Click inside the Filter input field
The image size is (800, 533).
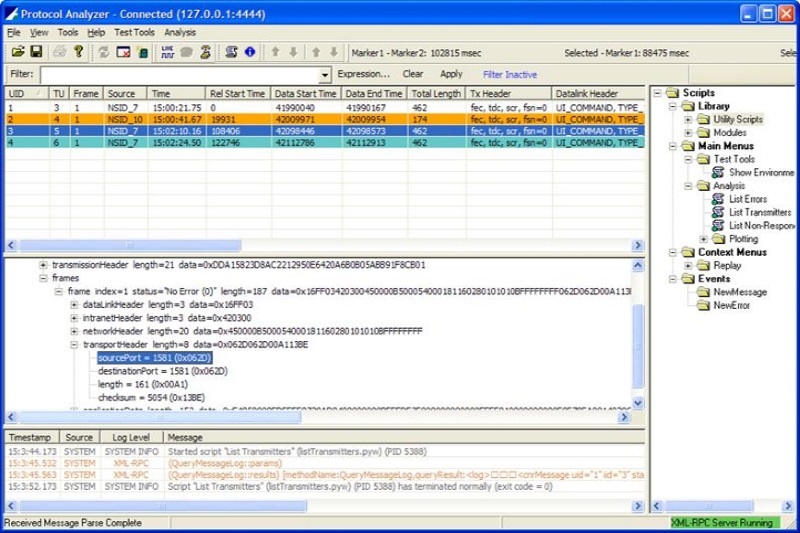[x=180, y=75]
